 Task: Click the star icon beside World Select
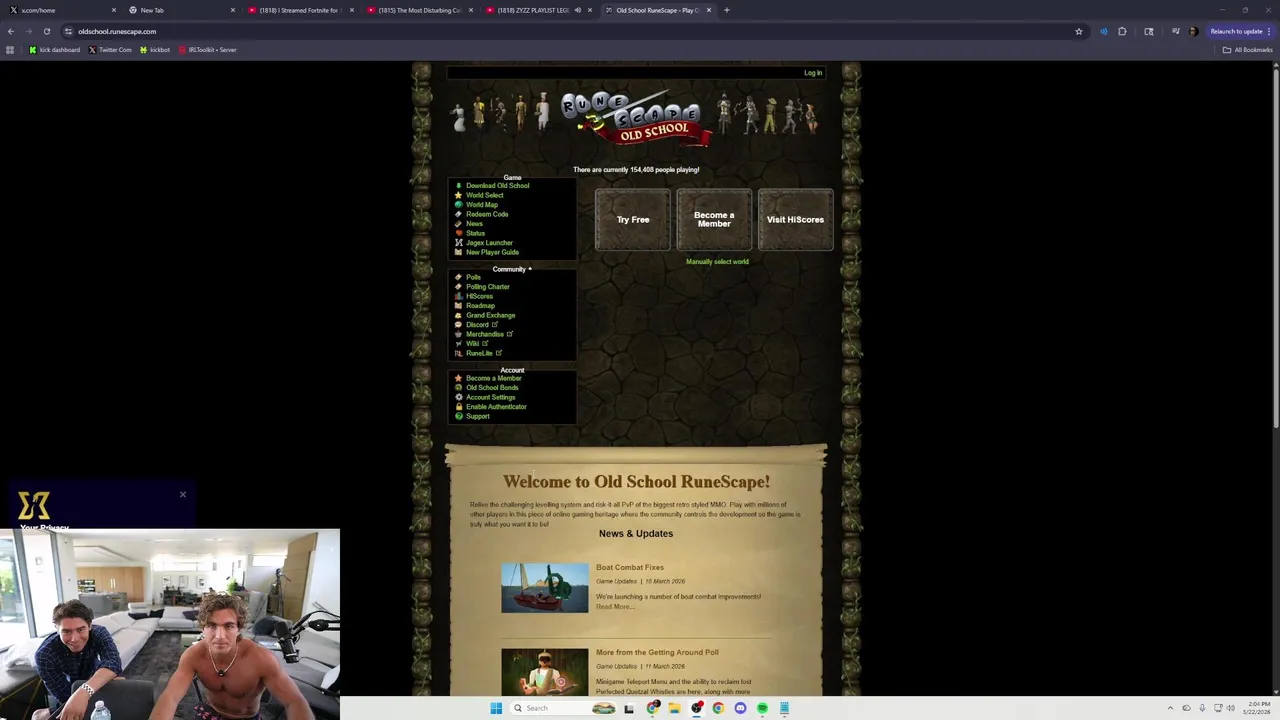[458, 195]
